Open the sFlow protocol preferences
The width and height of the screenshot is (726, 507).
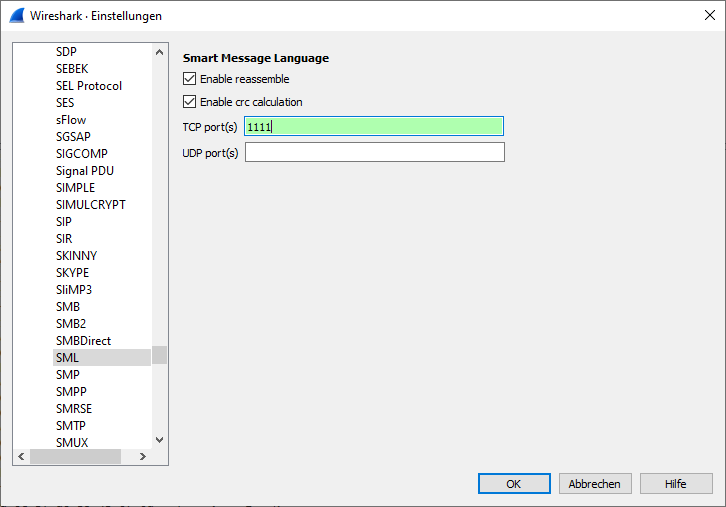tap(71, 120)
